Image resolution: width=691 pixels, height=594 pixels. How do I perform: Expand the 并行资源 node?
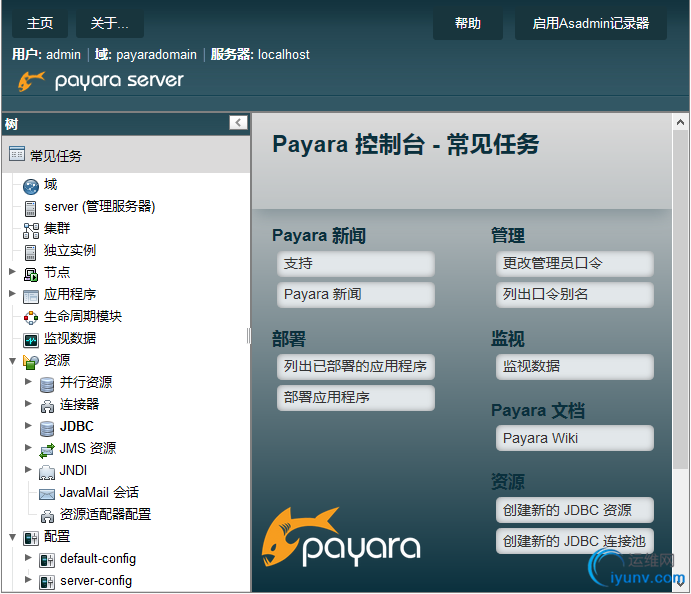pyautogui.click(x=28, y=381)
